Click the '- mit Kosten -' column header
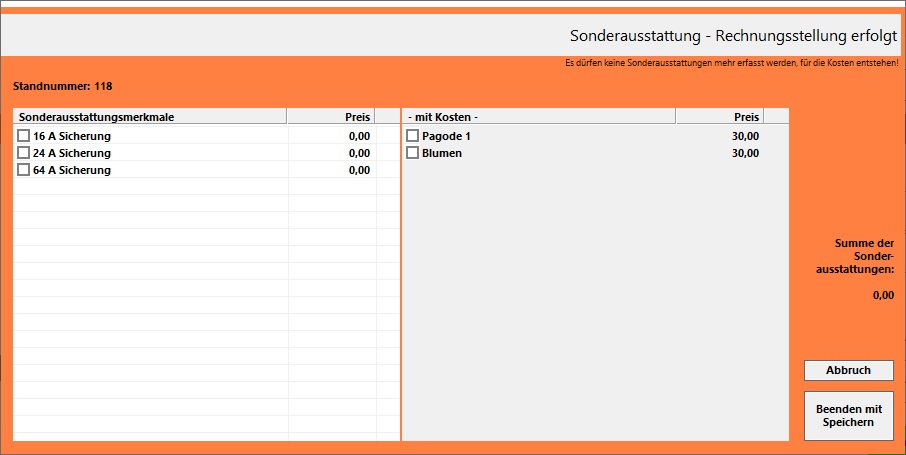Viewport: 906px width, 455px height. [538, 117]
